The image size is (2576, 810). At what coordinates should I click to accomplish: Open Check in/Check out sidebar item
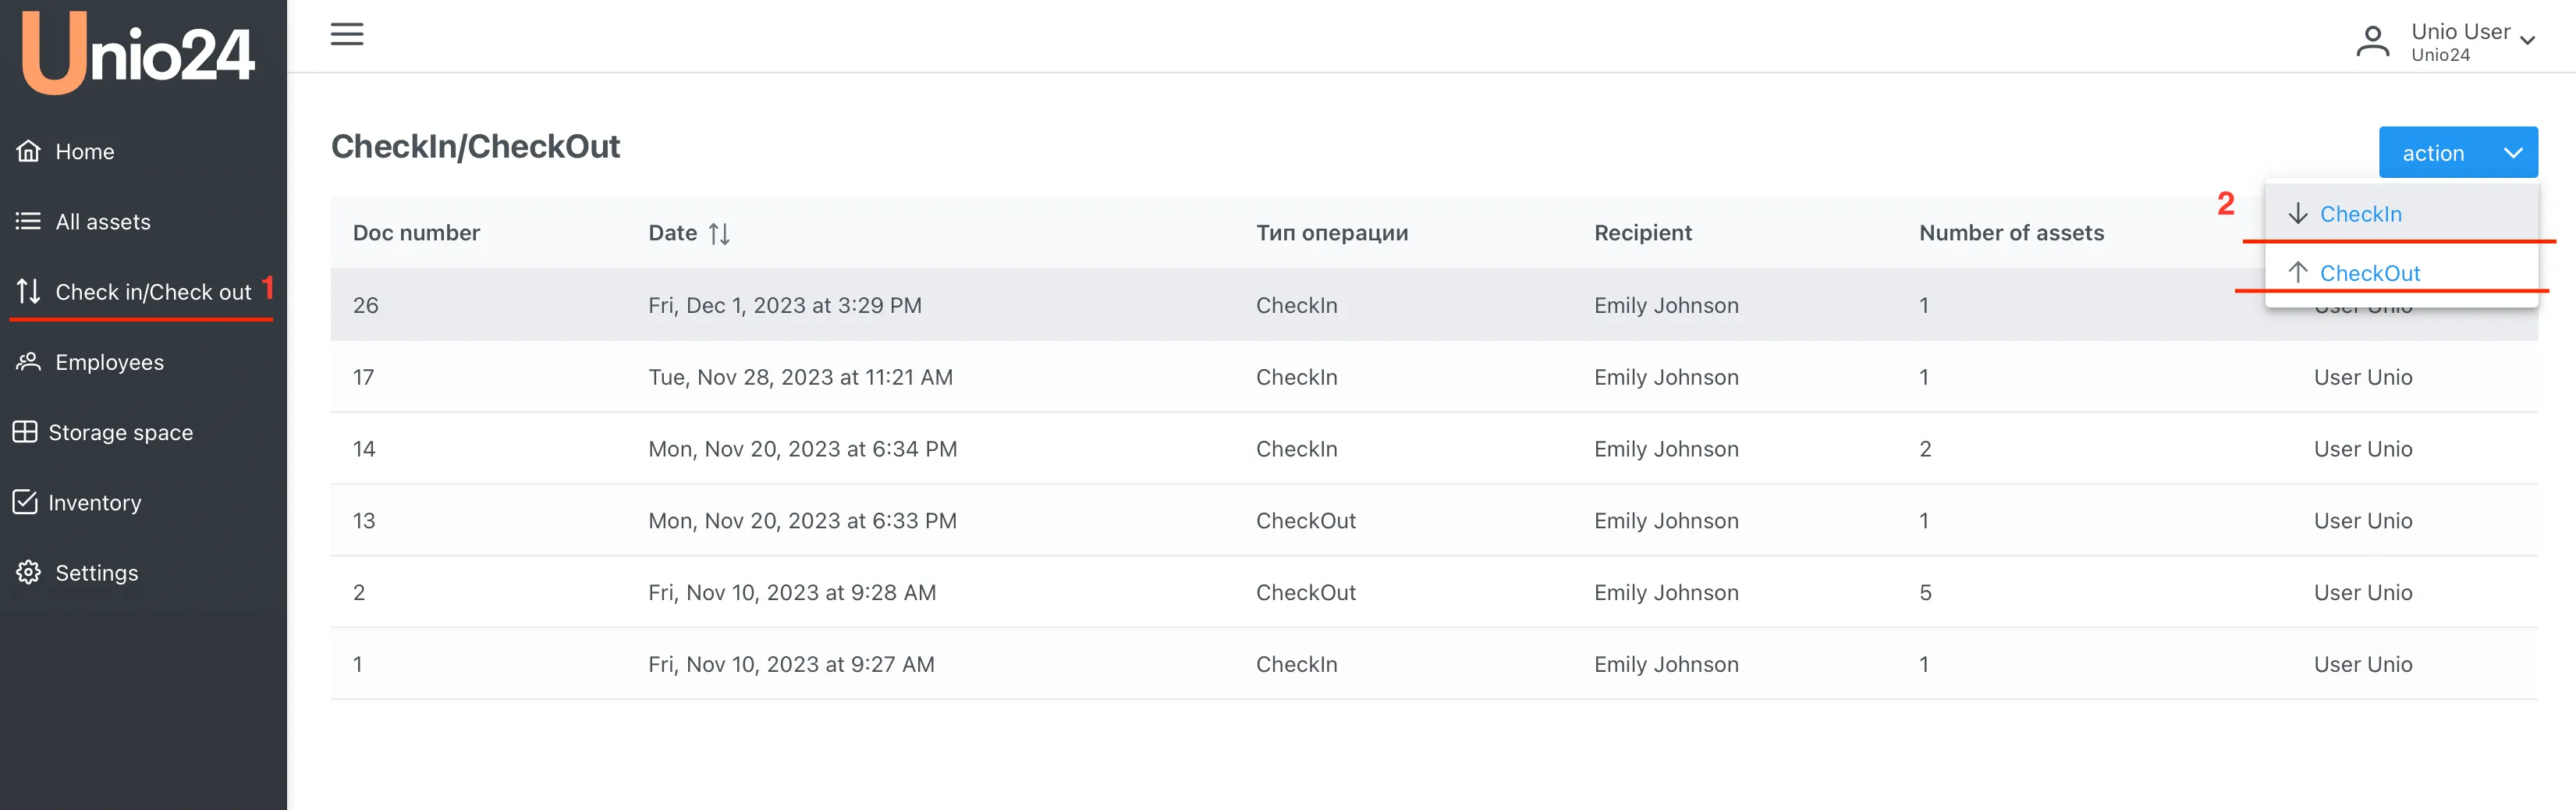pyautogui.click(x=152, y=292)
